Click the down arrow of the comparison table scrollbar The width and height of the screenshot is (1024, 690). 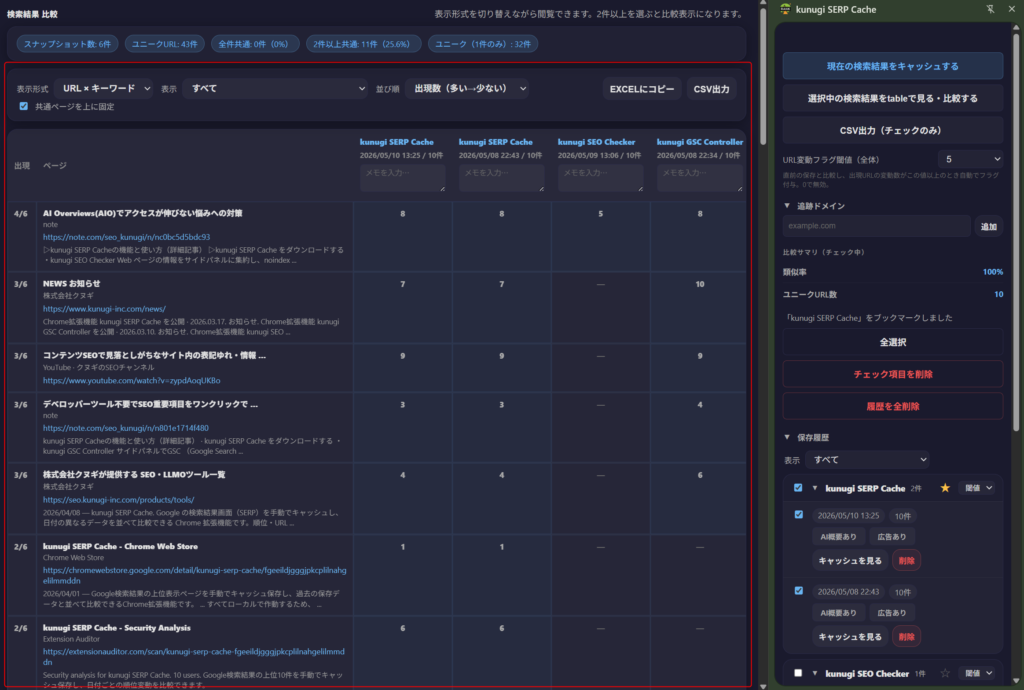[x=763, y=686]
